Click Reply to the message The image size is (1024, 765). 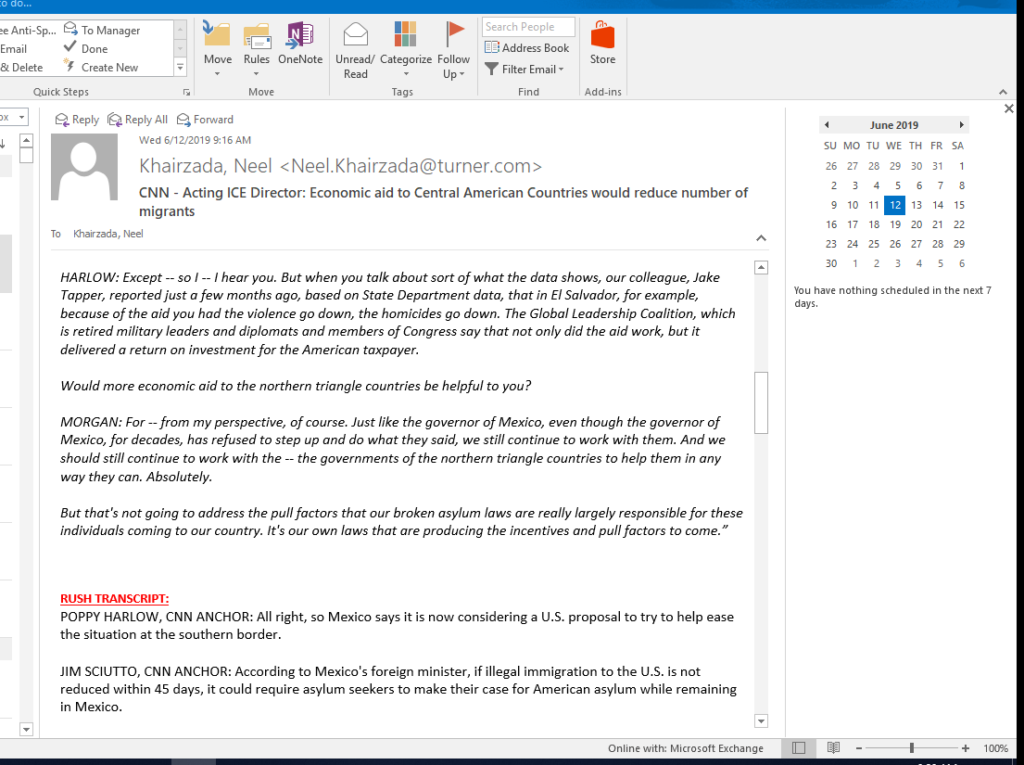(x=77, y=120)
